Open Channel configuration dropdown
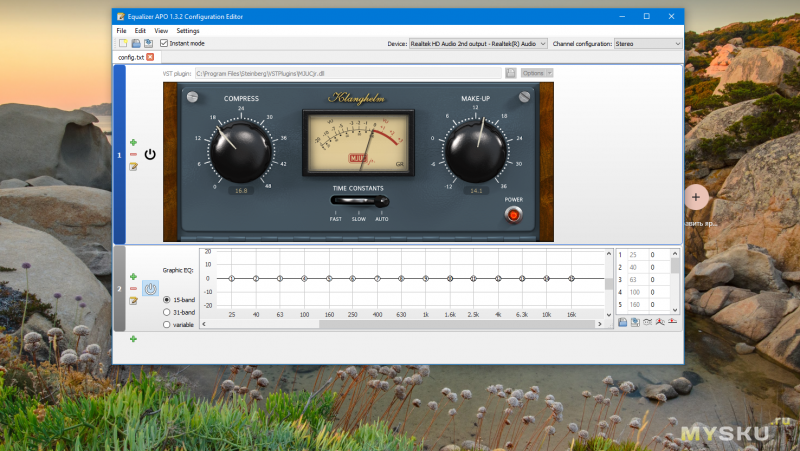This screenshot has width=800, height=451. coord(647,44)
